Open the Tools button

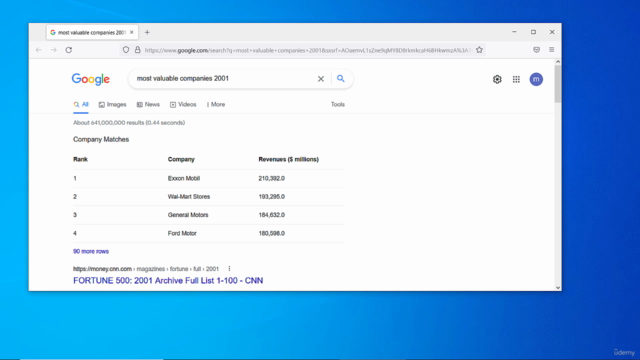(338, 104)
